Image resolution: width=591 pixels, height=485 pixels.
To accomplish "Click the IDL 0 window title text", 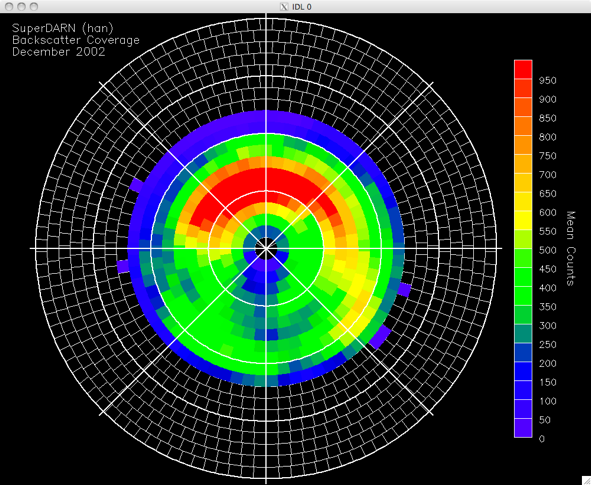I will click(x=302, y=7).
